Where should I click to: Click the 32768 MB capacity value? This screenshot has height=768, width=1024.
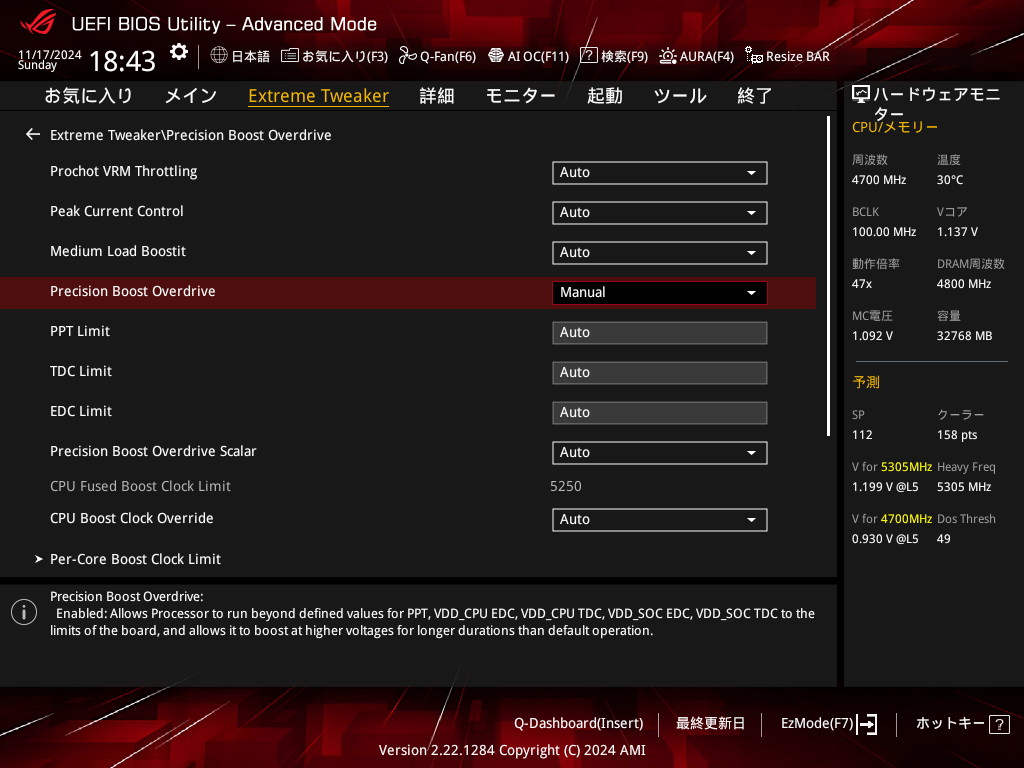[965, 336]
